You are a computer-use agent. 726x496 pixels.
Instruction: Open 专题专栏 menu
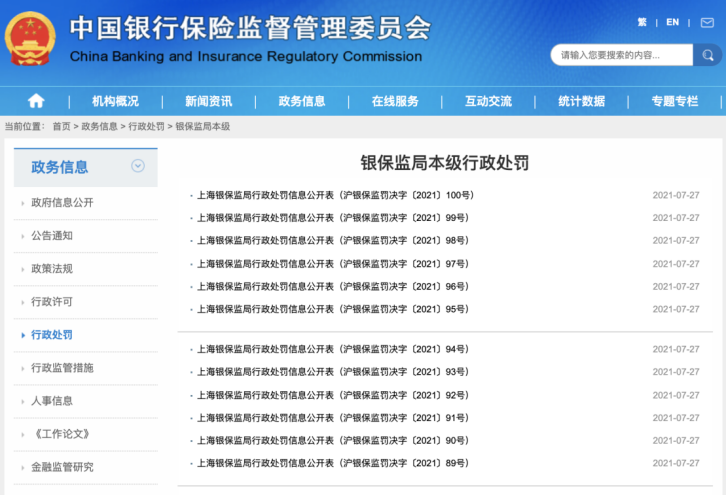coord(675,101)
